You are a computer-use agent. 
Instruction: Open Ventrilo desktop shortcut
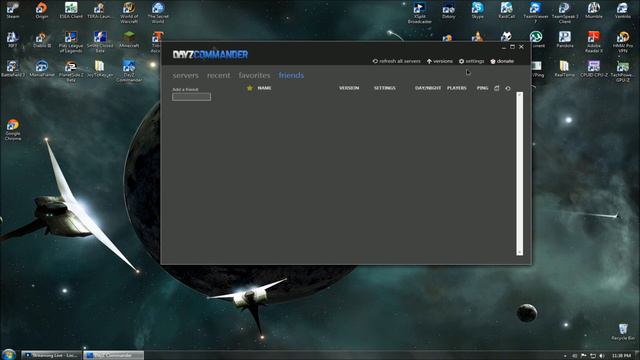click(x=622, y=11)
